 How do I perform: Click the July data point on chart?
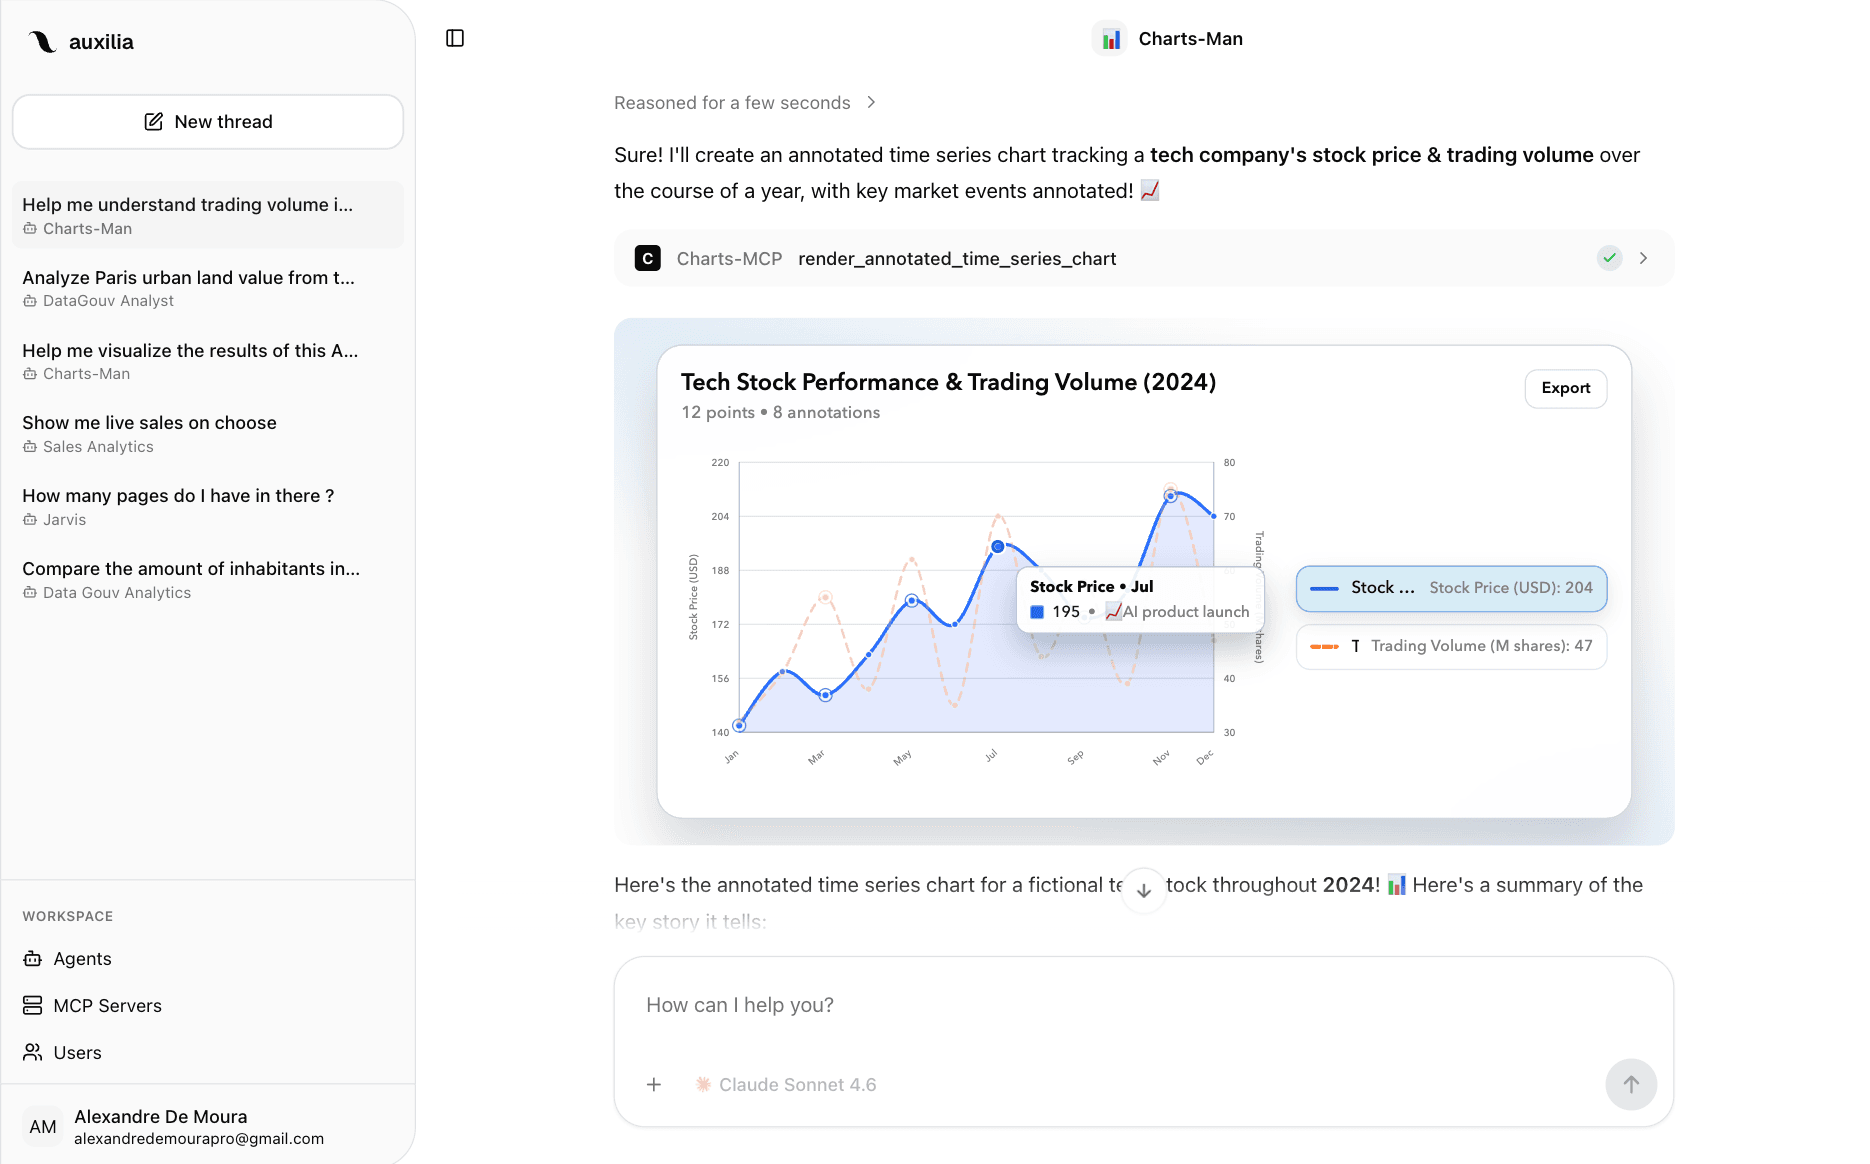click(997, 547)
